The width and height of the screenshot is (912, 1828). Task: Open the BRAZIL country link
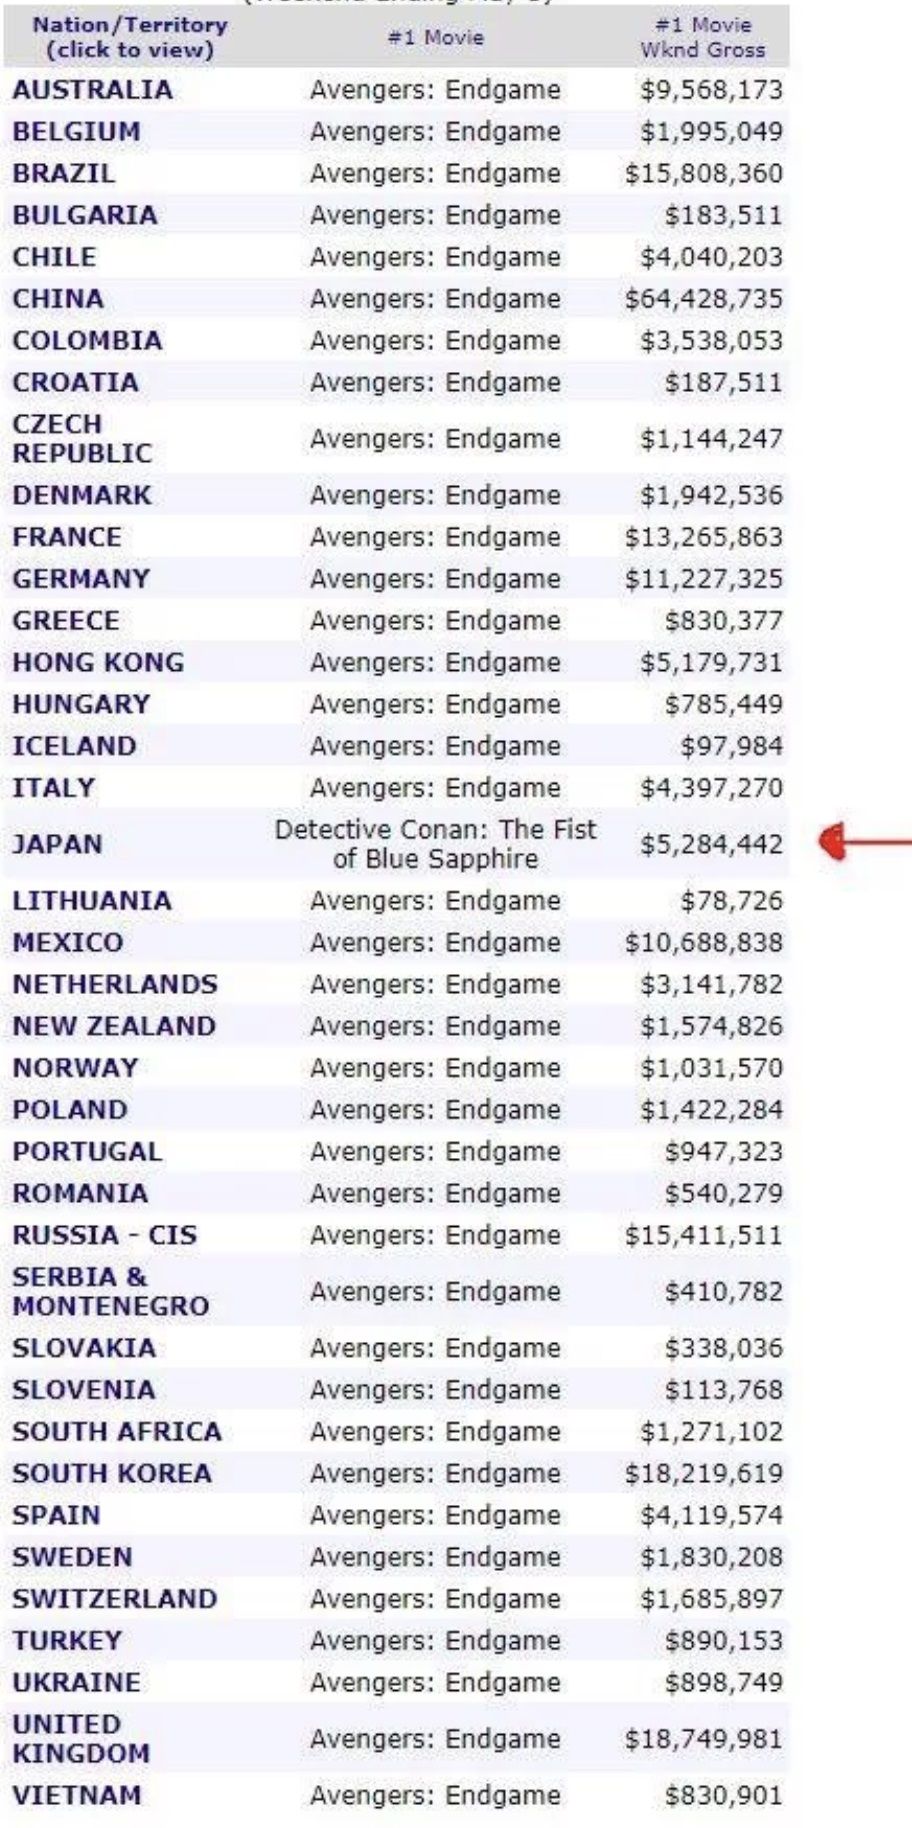point(64,173)
